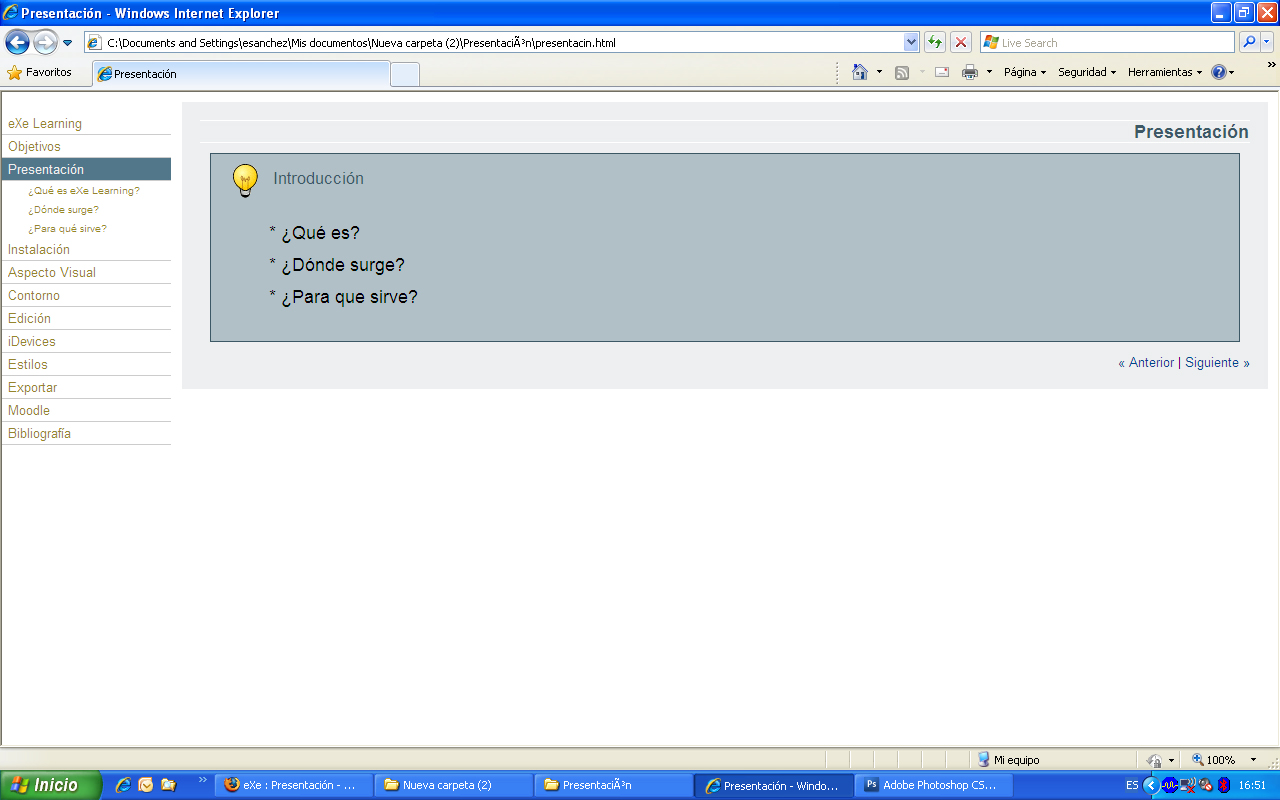The image size is (1280, 800).
Task: Open the Página dropdown menu
Action: 1024,72
